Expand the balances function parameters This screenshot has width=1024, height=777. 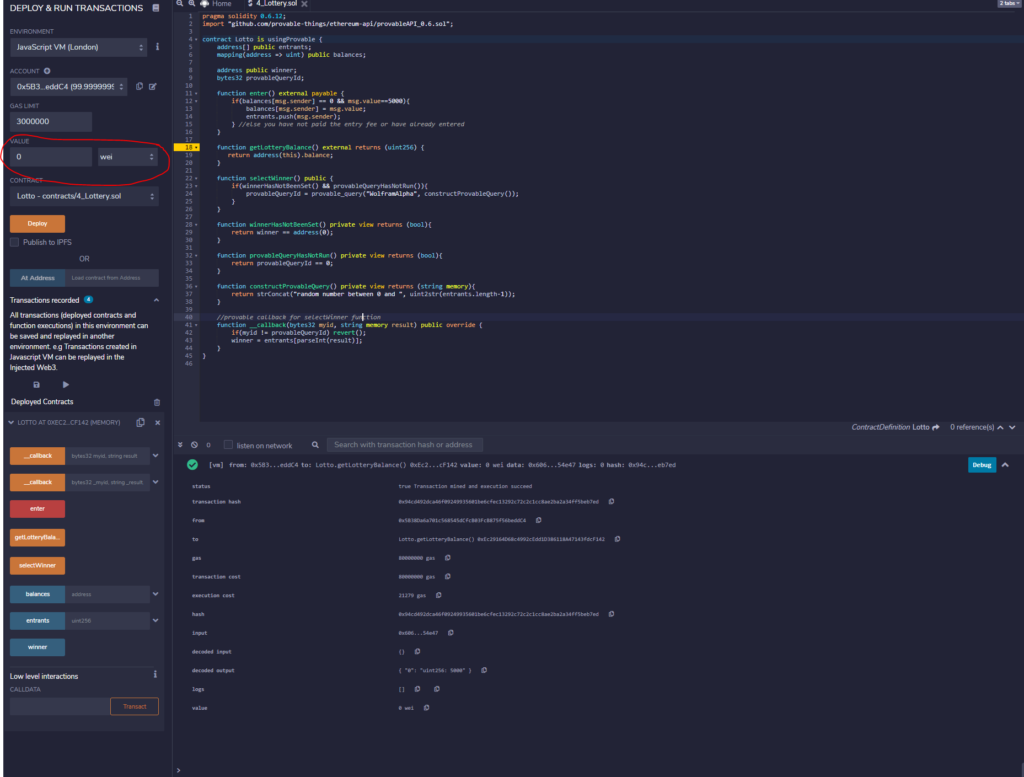(x=155, y=594)
